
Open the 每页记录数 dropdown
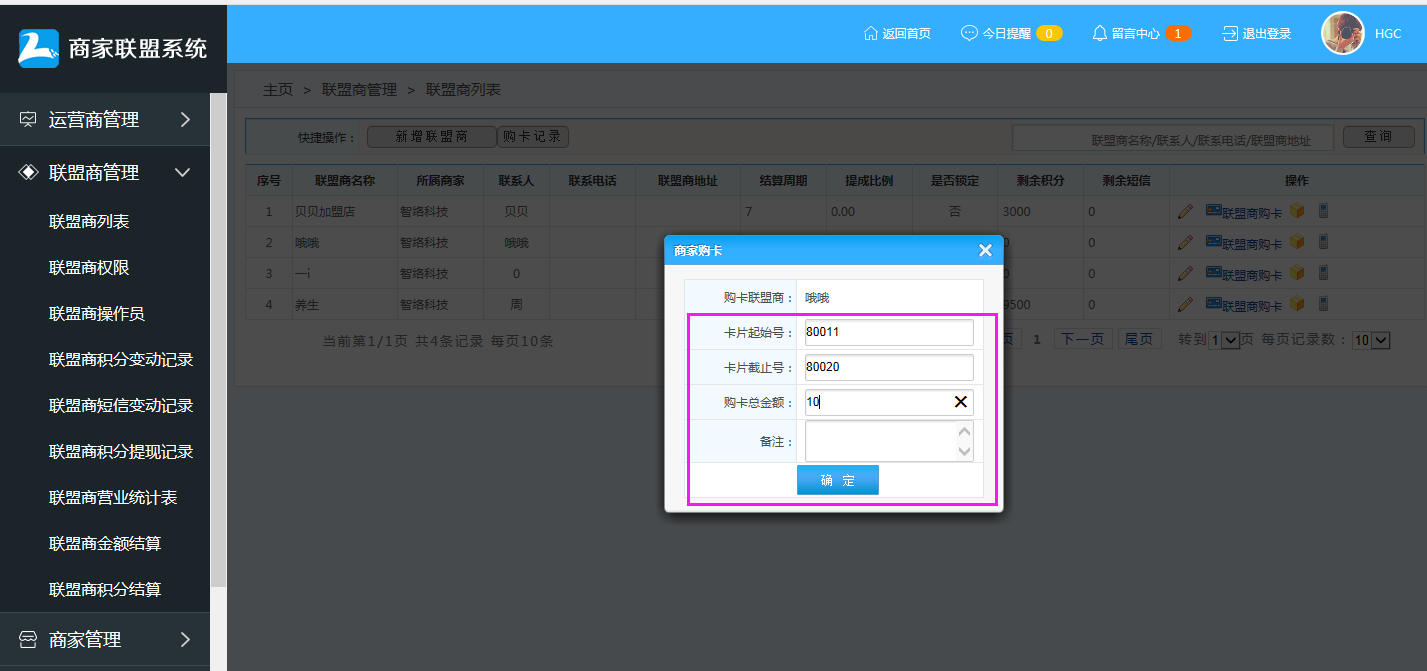(x=1371, y=341)
